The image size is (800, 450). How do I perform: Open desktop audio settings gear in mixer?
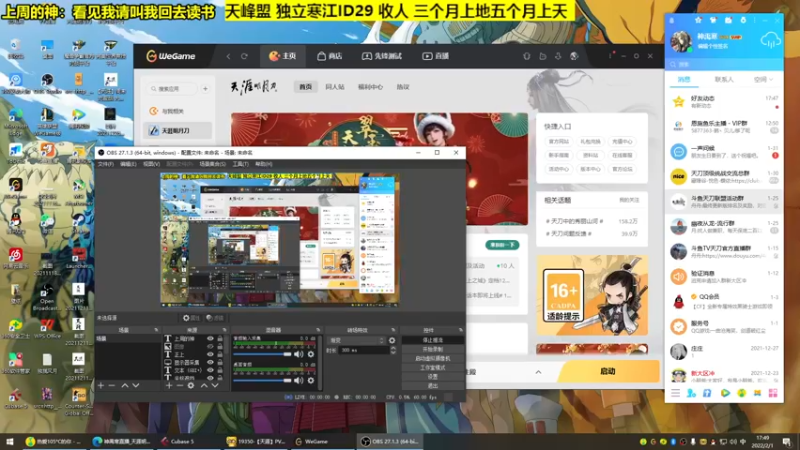point(311,380)
